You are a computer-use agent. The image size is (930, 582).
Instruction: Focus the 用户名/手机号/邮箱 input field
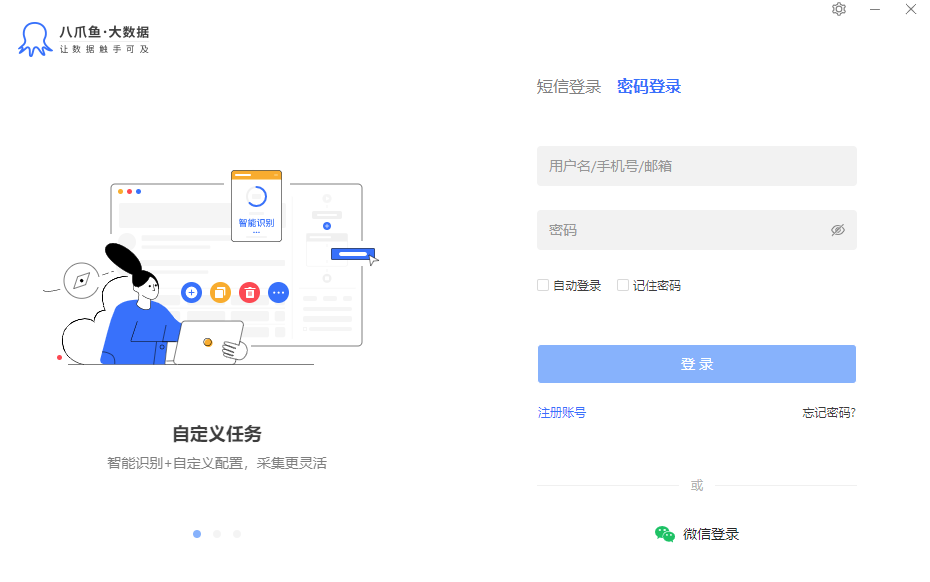(x=697, y=166)
